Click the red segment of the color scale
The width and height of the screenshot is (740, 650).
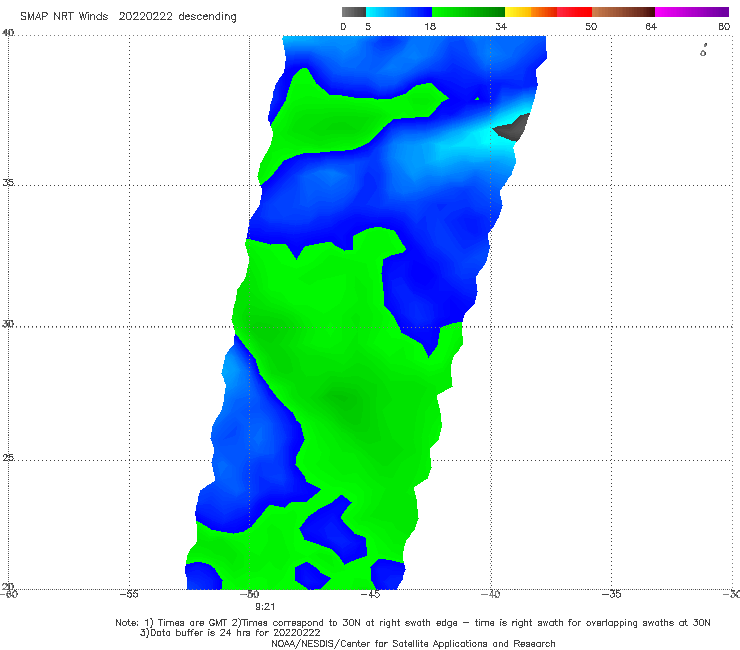[x=574, y=12]
